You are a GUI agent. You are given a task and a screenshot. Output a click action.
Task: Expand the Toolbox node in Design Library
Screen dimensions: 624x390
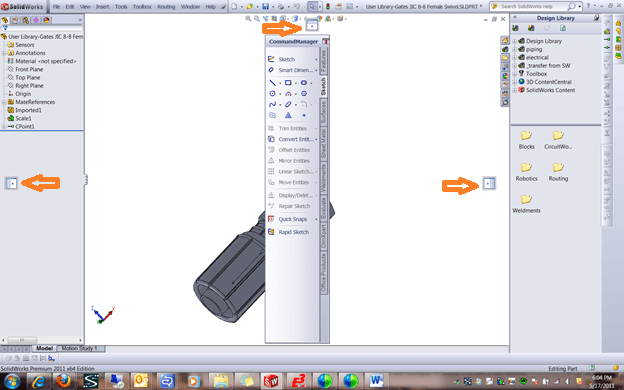point(515,74)
